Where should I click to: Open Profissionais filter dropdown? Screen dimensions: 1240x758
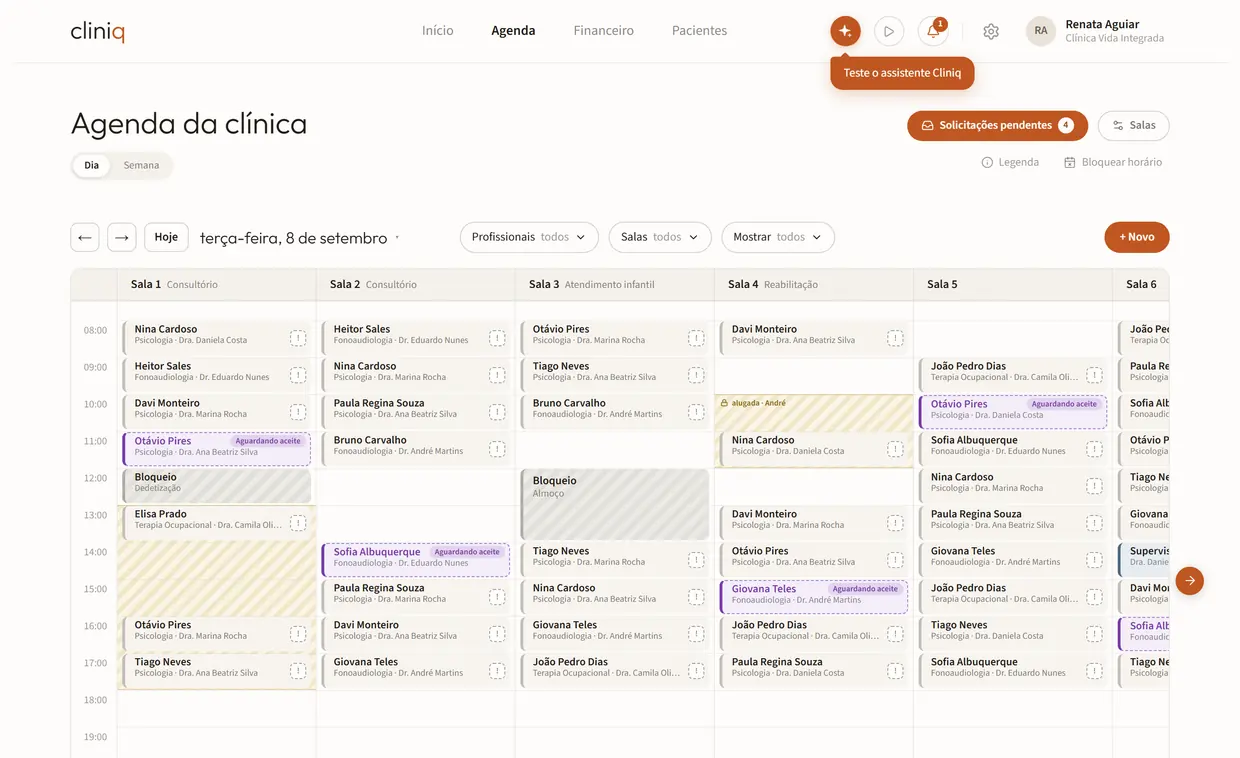point(529,237)
